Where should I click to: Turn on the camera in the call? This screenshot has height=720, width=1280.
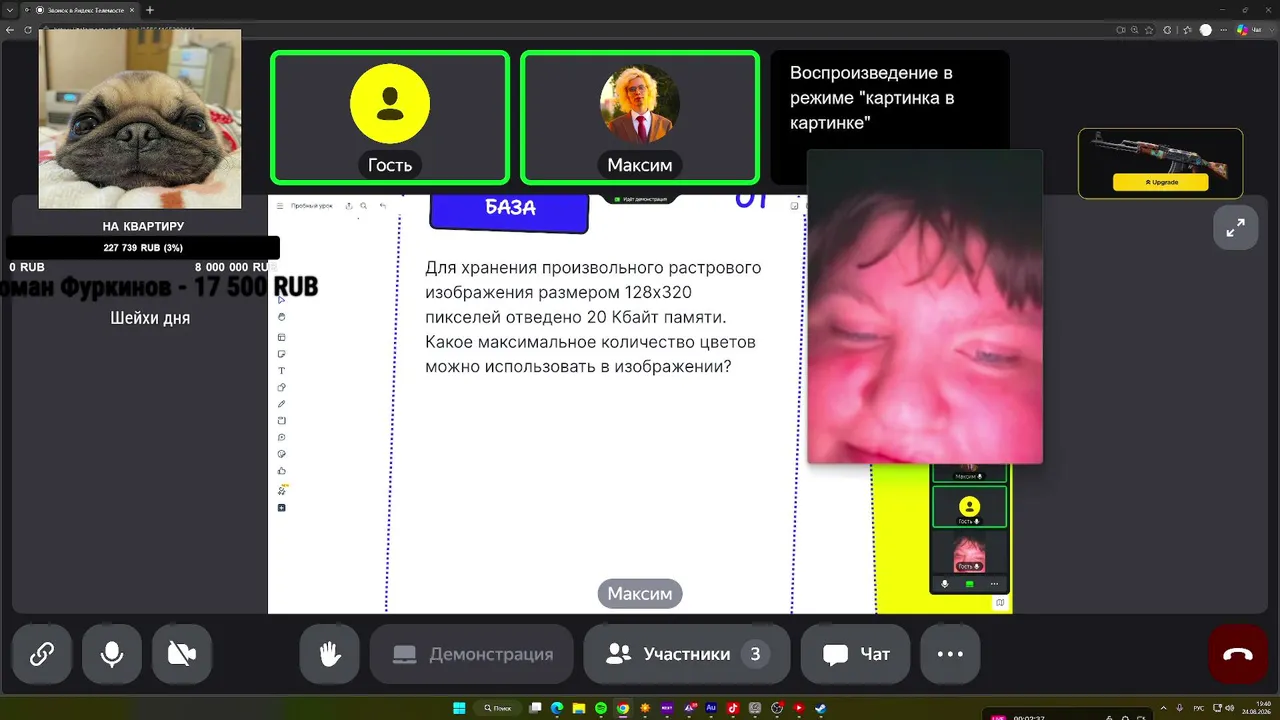click(x=182, y=654)
